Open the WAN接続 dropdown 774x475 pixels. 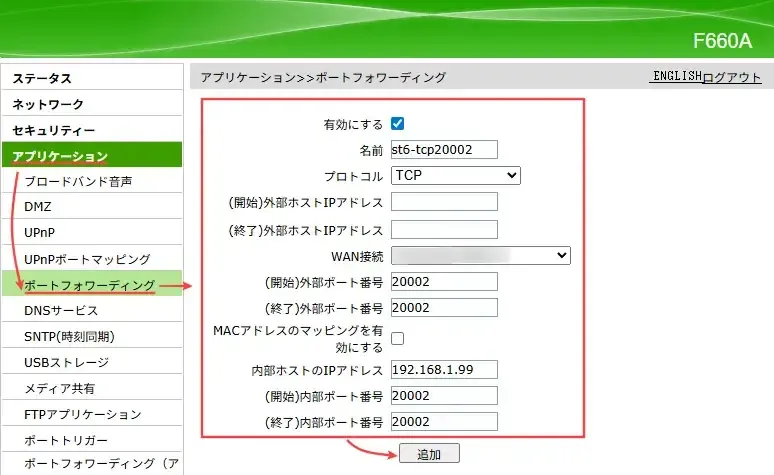481,255
